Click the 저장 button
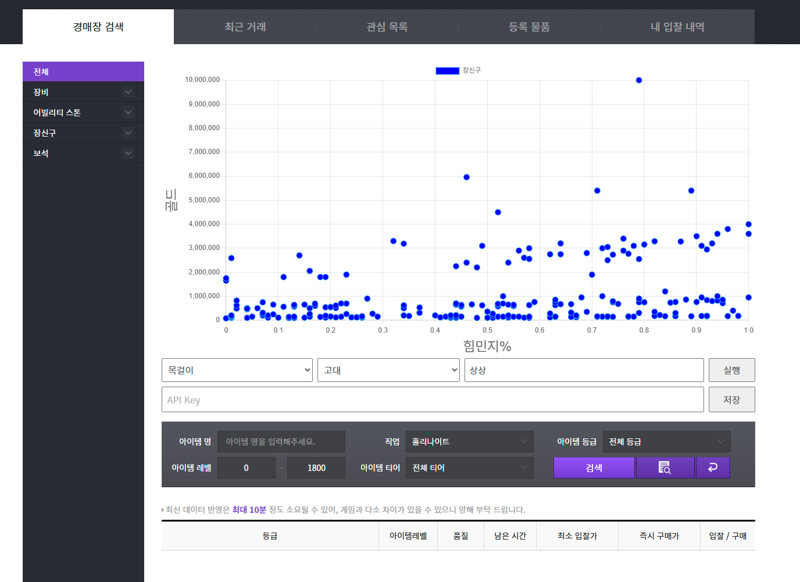This screenshot has width=800, height=582. click(x=732, y=400)
